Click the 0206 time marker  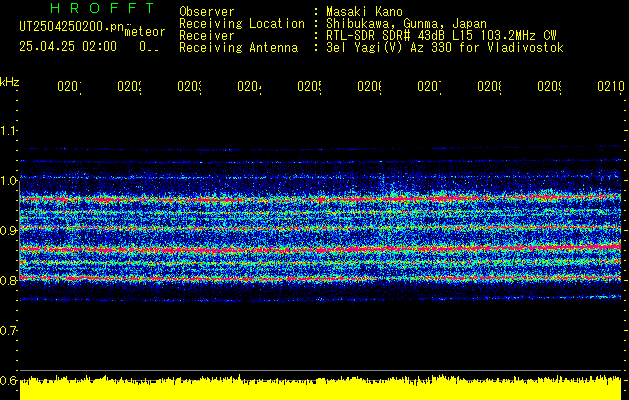click(x=369, y=86)
